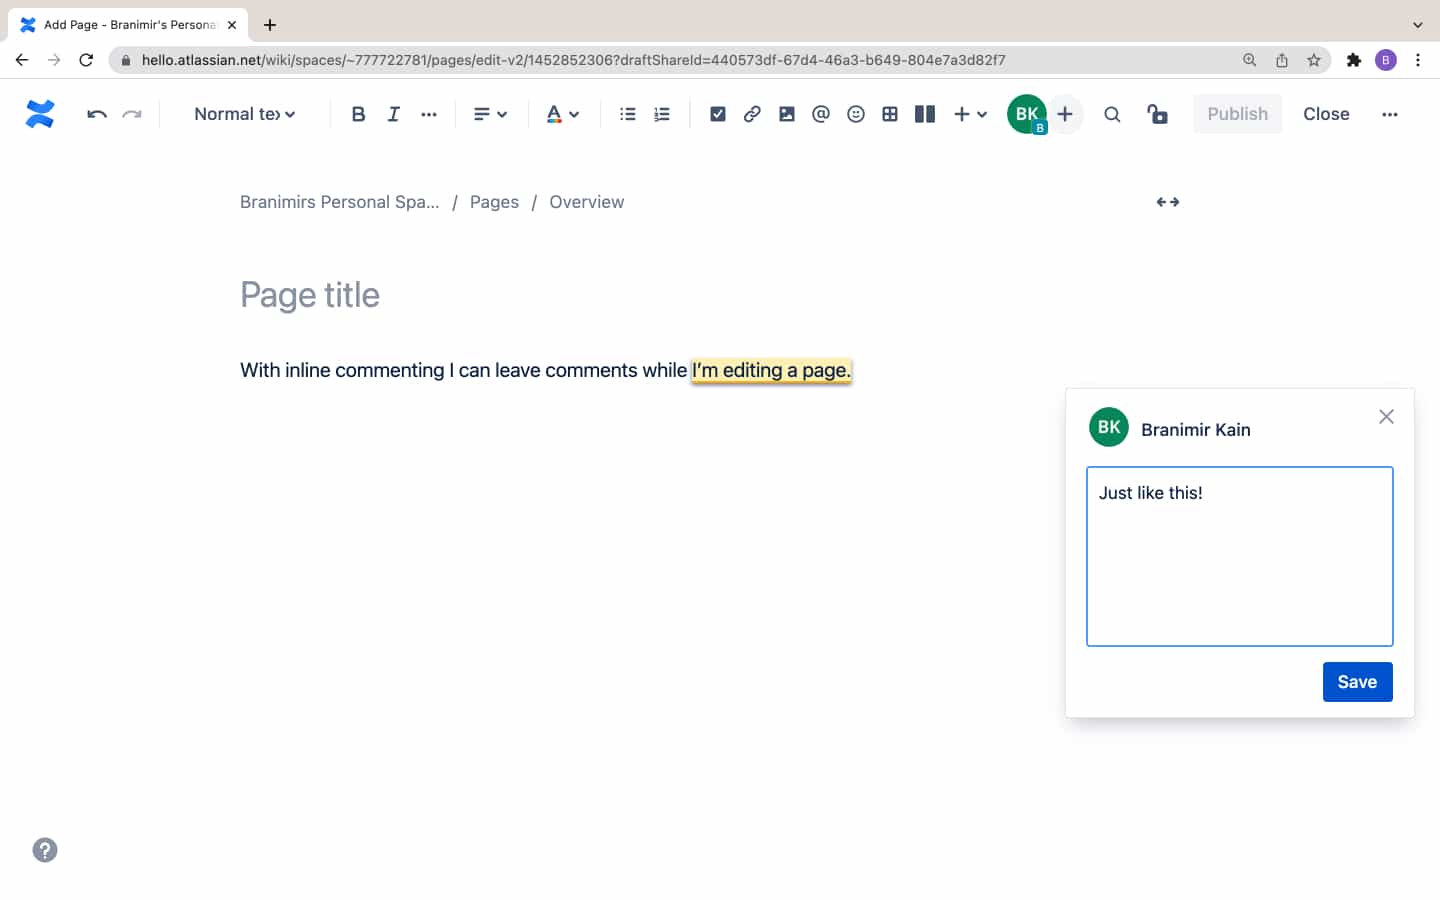Save the inline comment
This screenshot has width=1440, height=900.
1357,681
